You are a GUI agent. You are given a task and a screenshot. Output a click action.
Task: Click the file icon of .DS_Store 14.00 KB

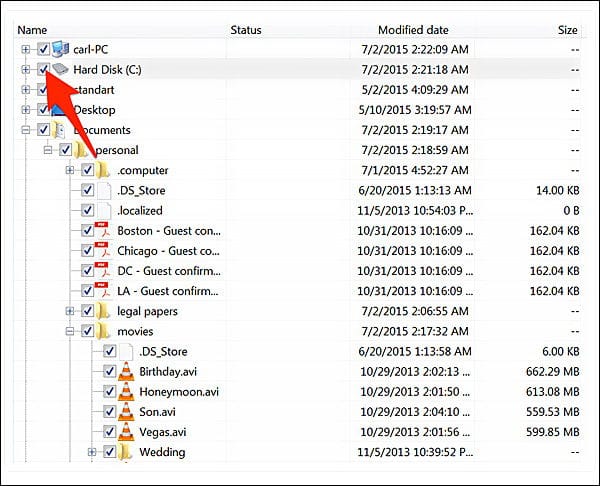tap(104, 190)
